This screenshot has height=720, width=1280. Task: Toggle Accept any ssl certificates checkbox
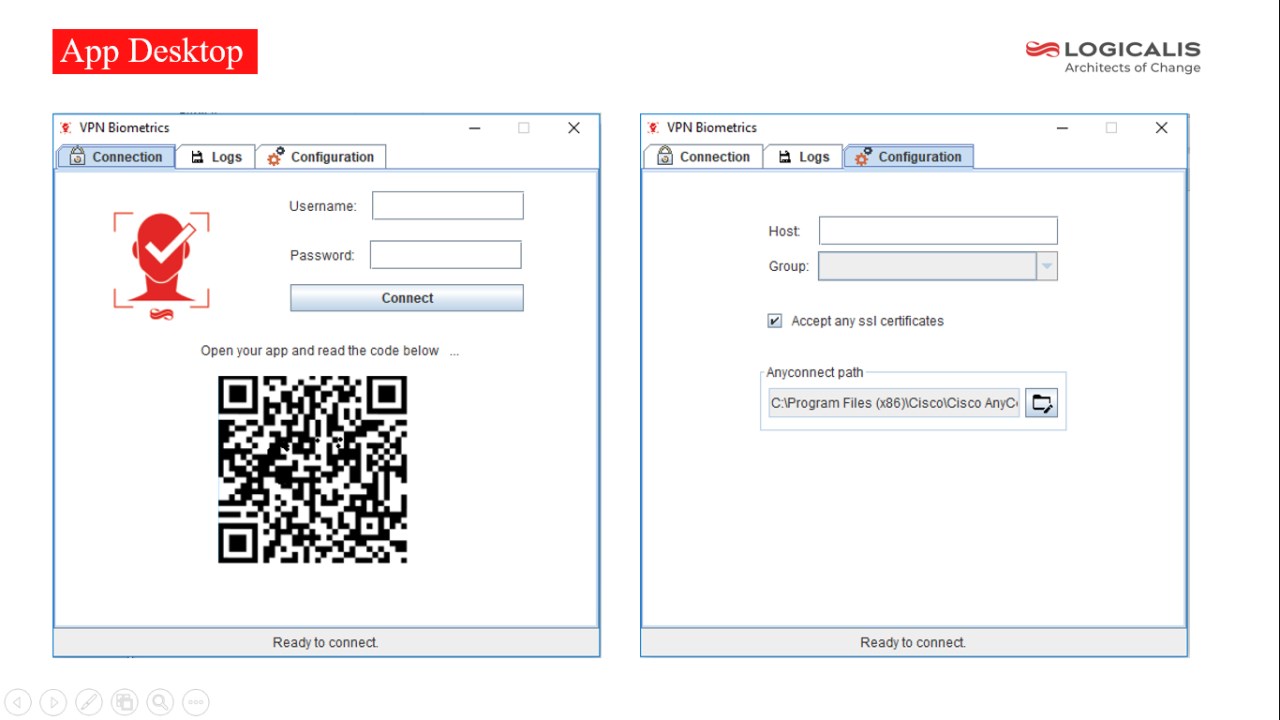pyautogui.click(x=774, y=321)
